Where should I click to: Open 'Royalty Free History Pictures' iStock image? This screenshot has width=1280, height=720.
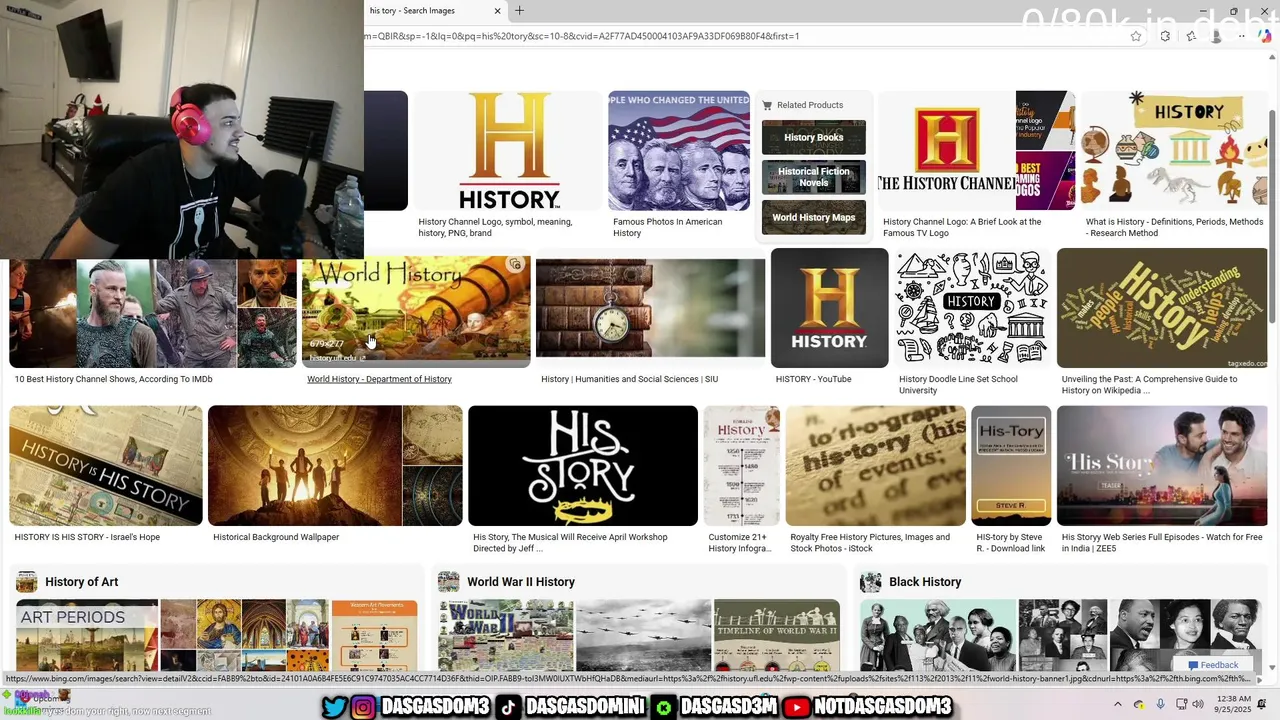pyautogui.click(x=876, y=466)
